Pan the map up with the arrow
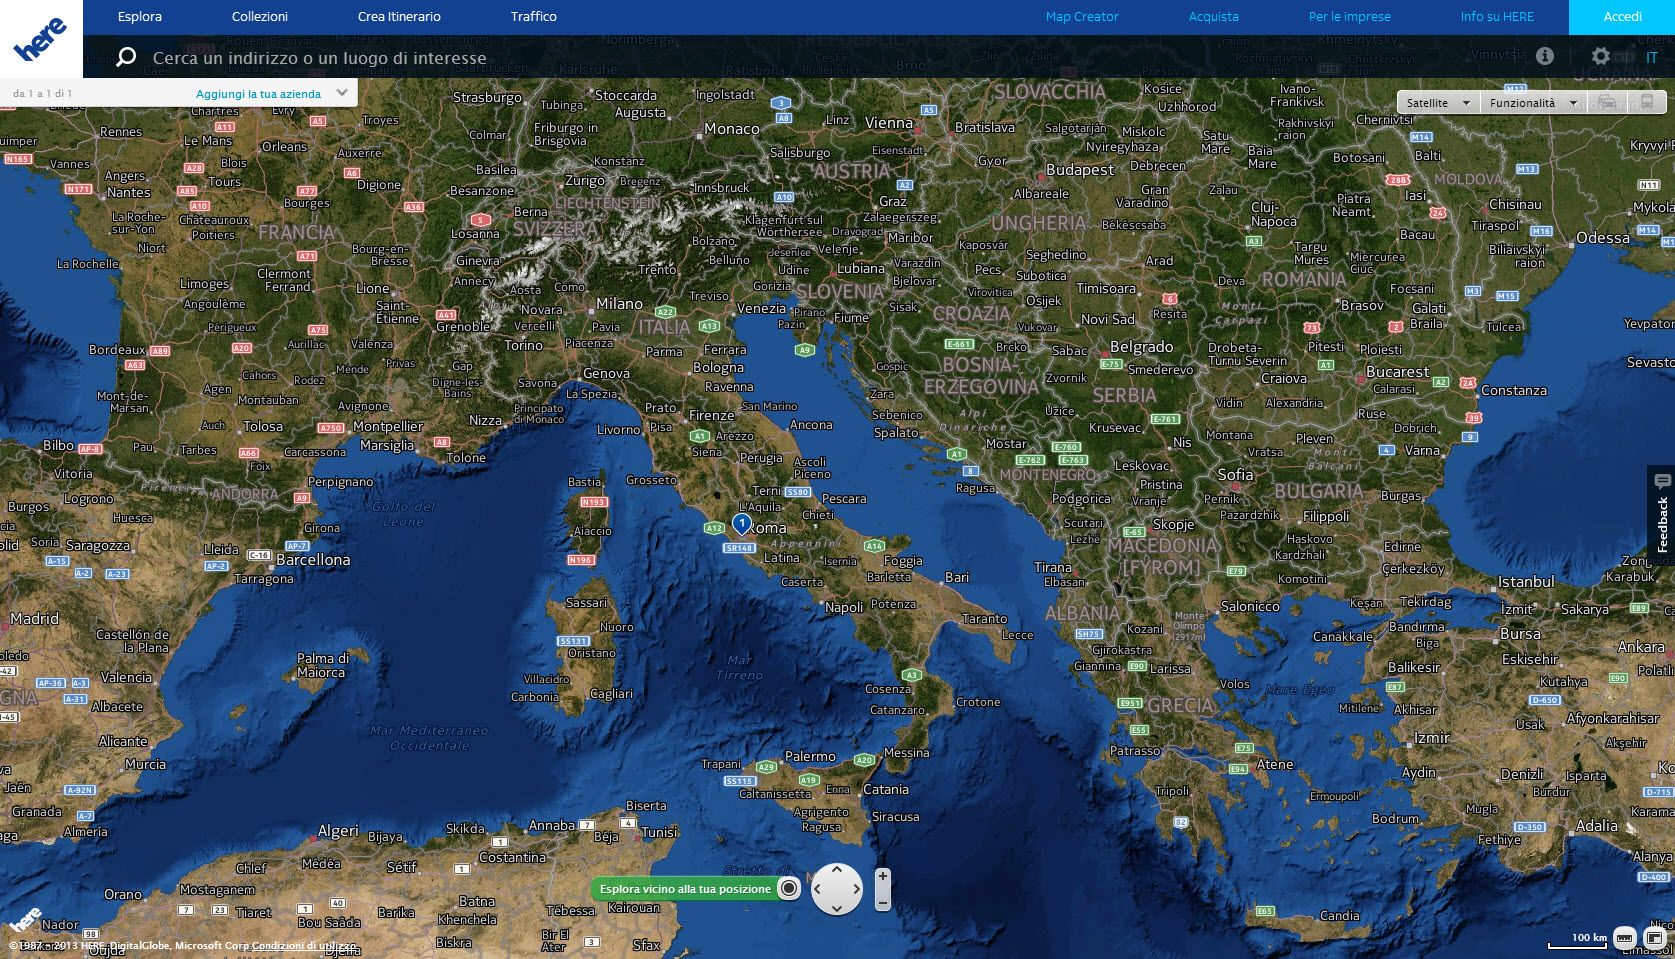 pos(837,870)
